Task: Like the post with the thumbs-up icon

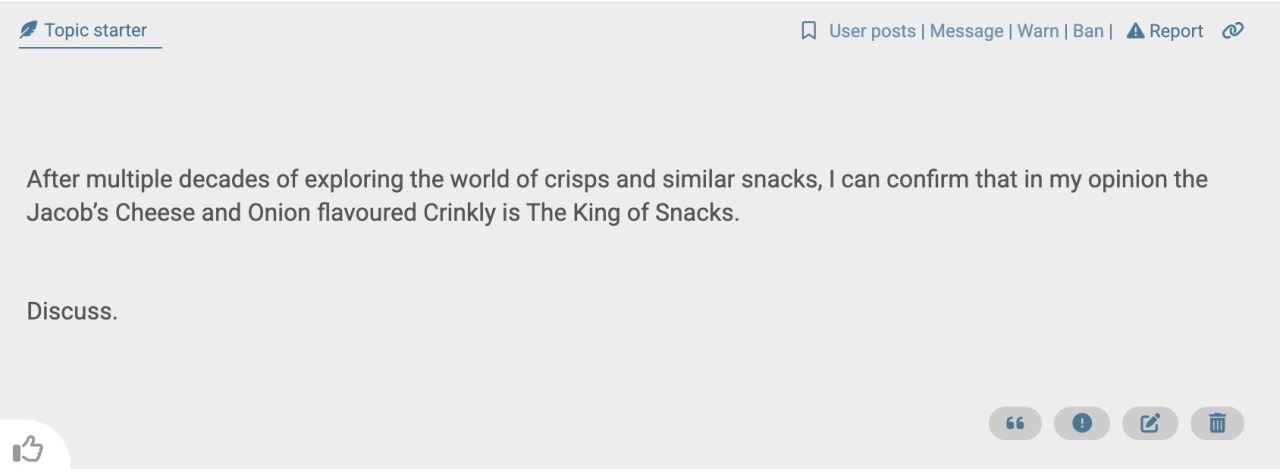Action: coord(28,449)
